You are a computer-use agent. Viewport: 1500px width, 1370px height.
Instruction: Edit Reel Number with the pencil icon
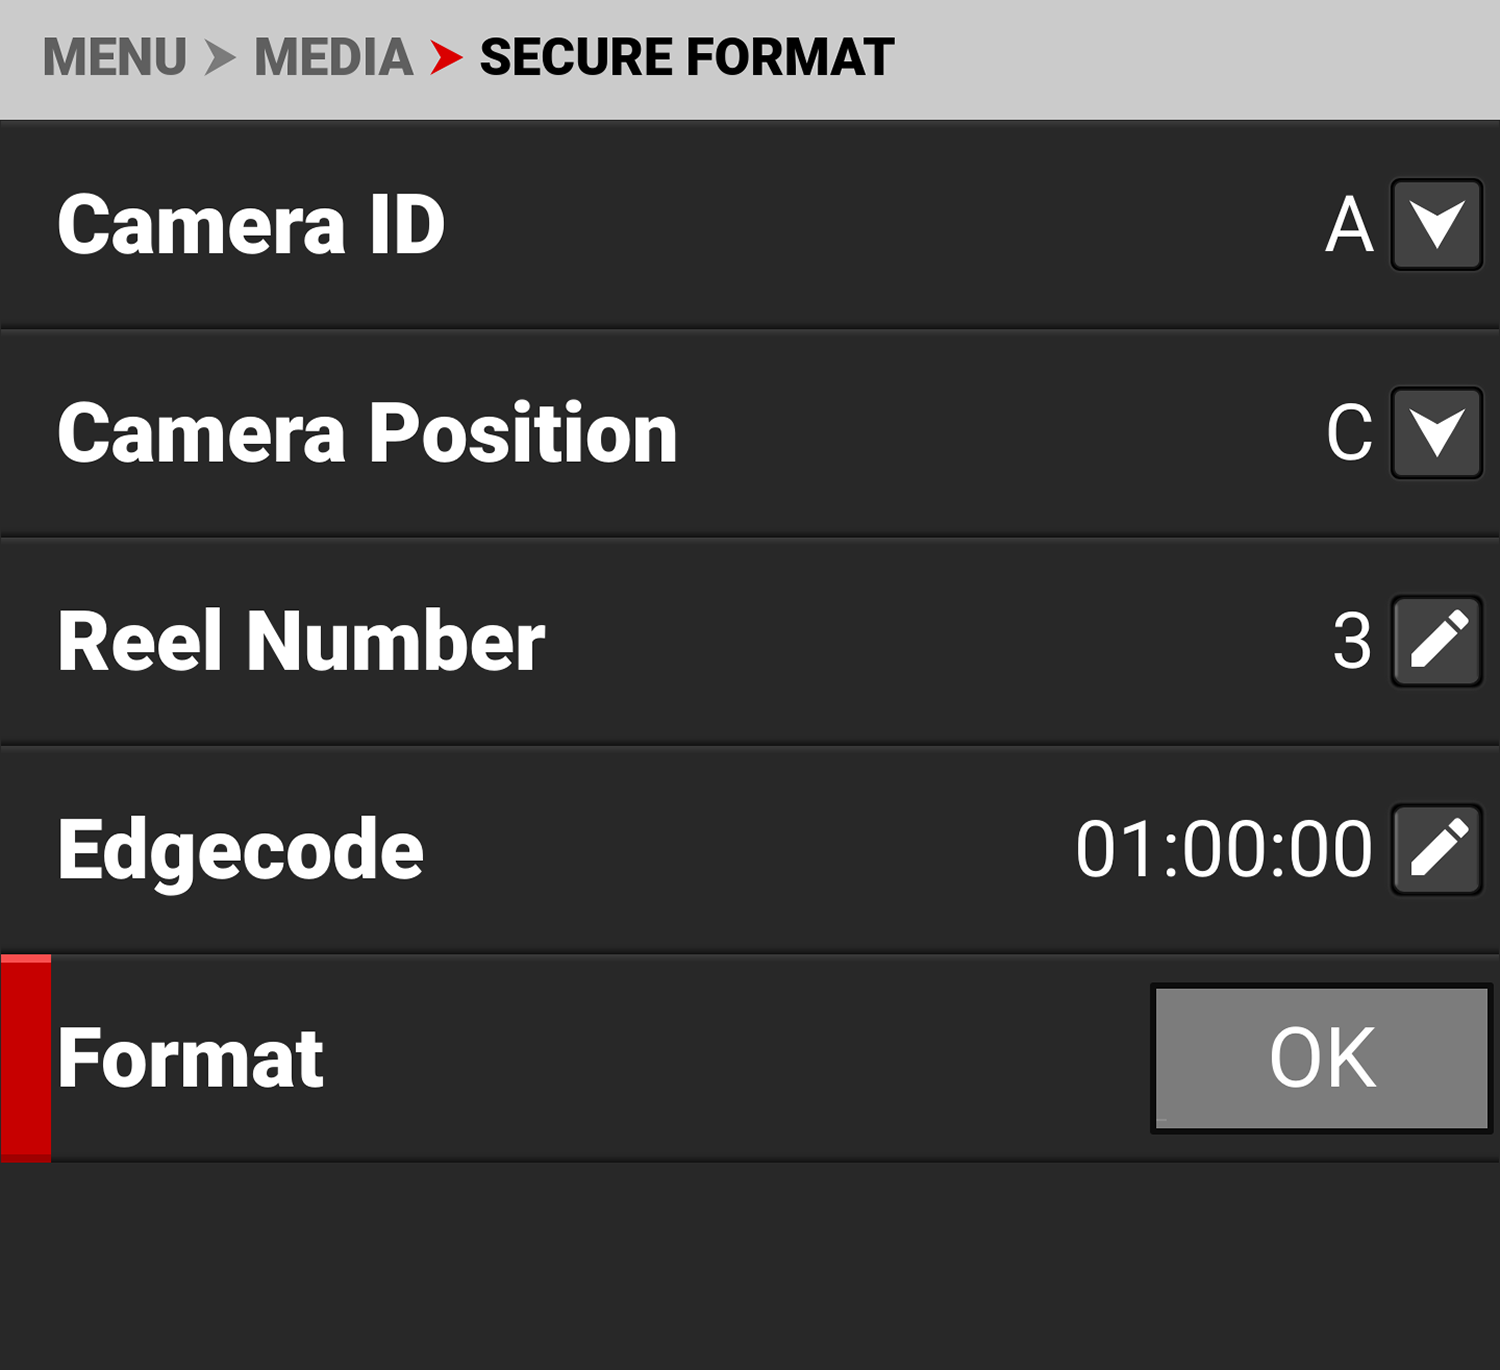[1436, 641]
